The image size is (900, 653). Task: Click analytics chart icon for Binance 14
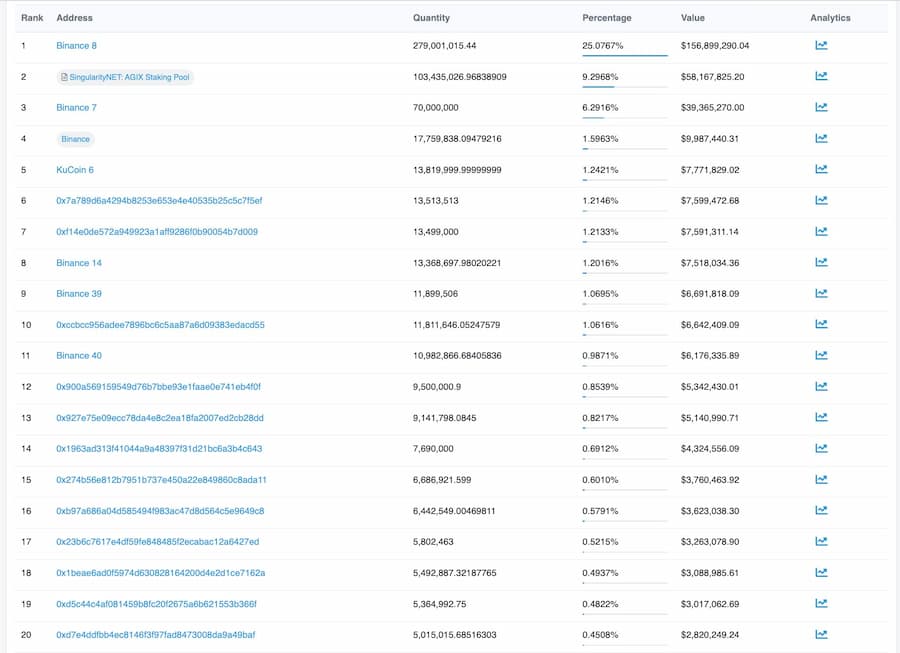tap(821, 262)
